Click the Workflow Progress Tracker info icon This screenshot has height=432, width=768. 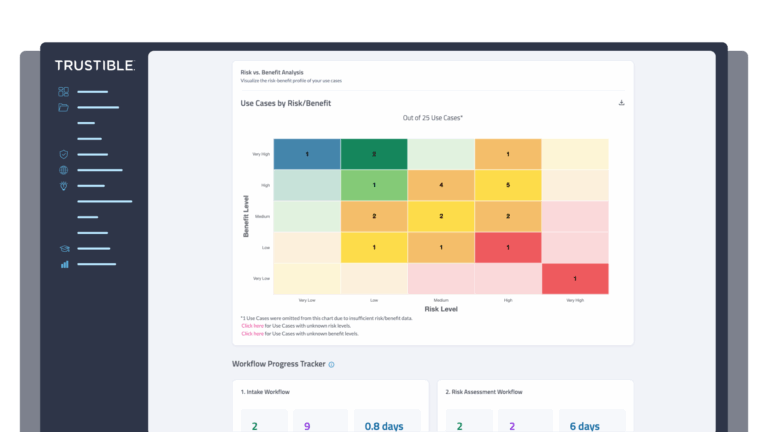331,364
